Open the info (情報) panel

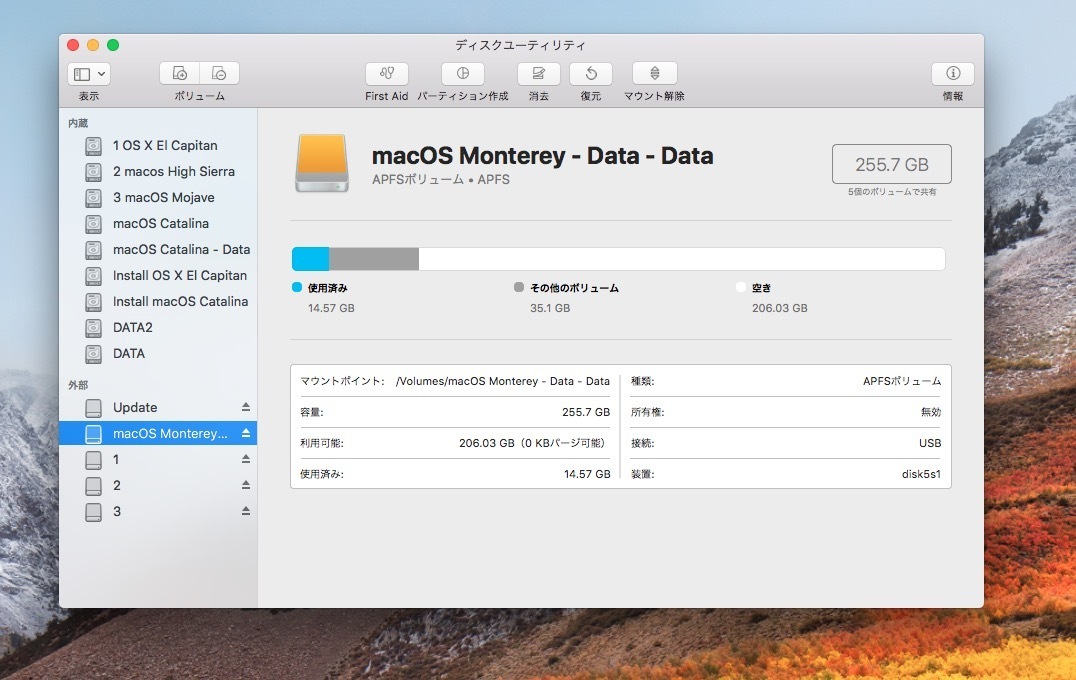pyautogui.click(x=952, y=74)
